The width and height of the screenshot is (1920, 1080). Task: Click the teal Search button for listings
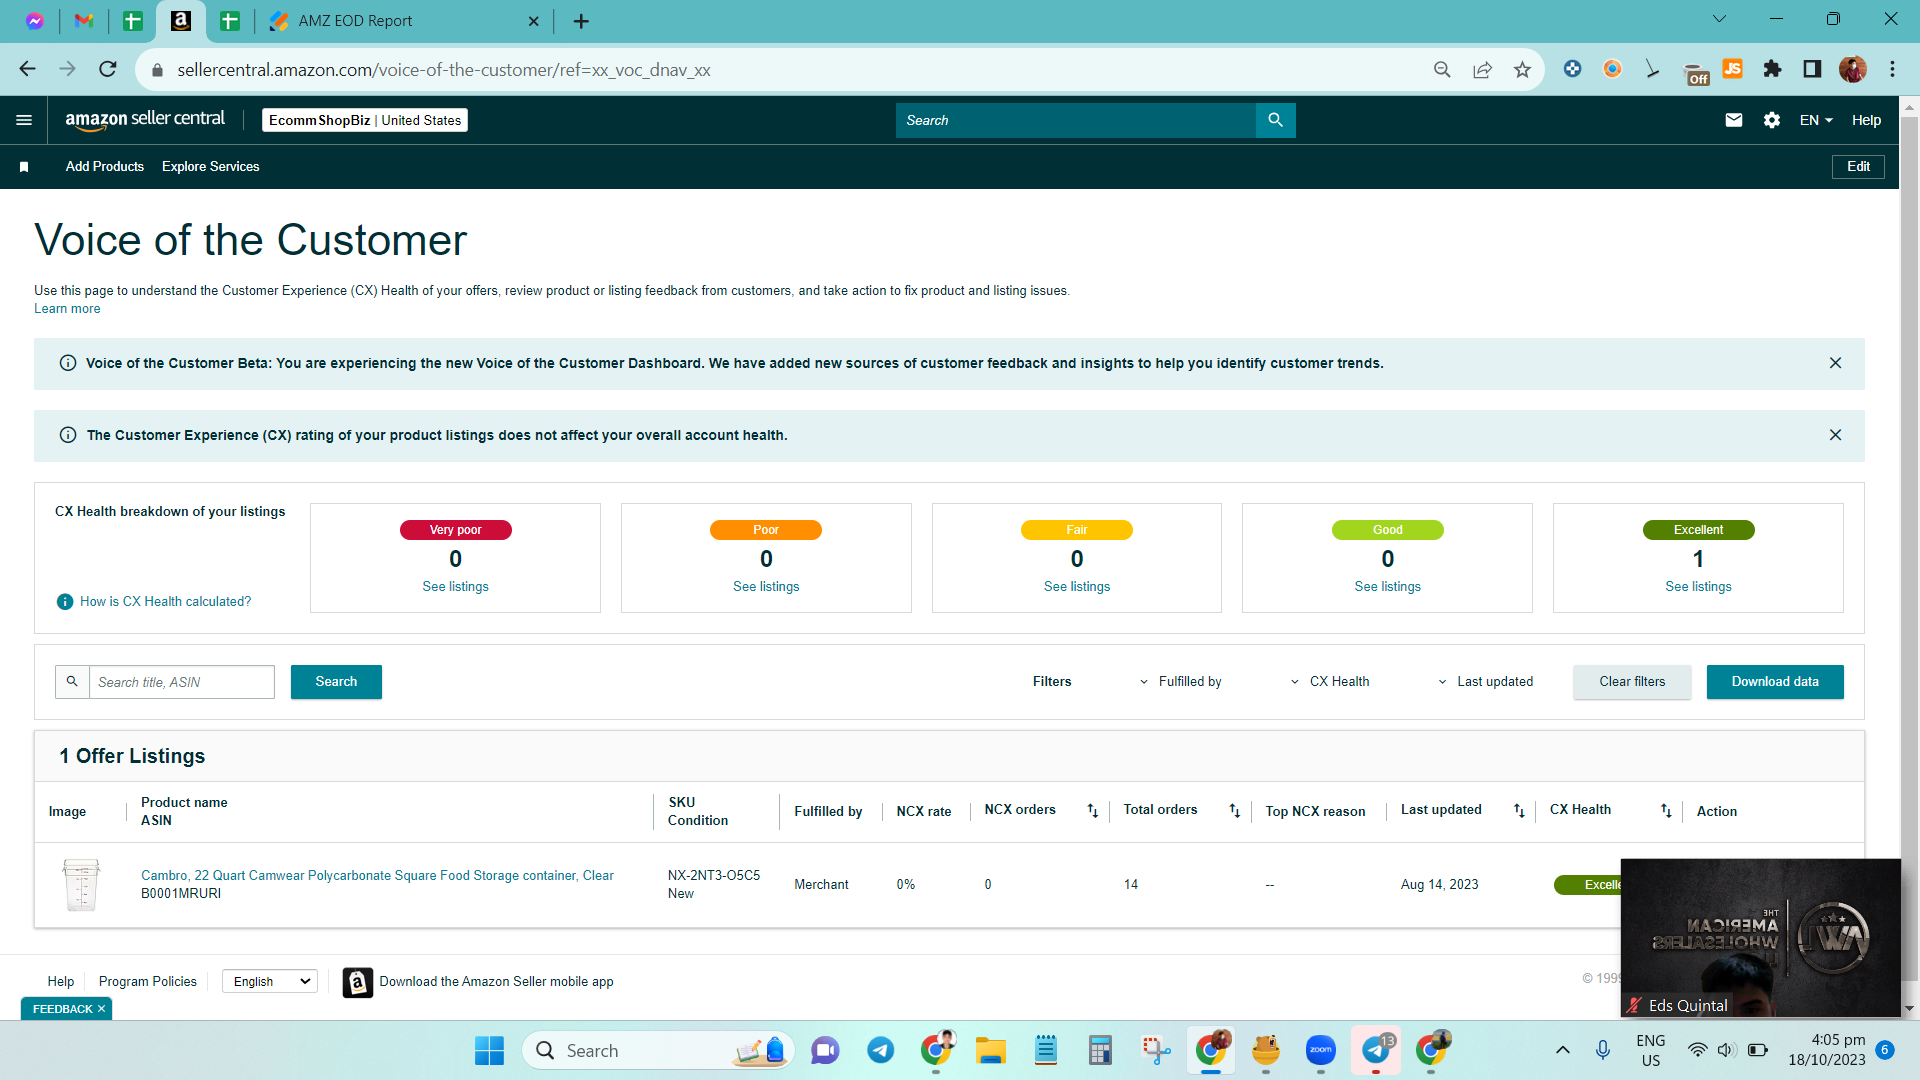coord(336,682)
